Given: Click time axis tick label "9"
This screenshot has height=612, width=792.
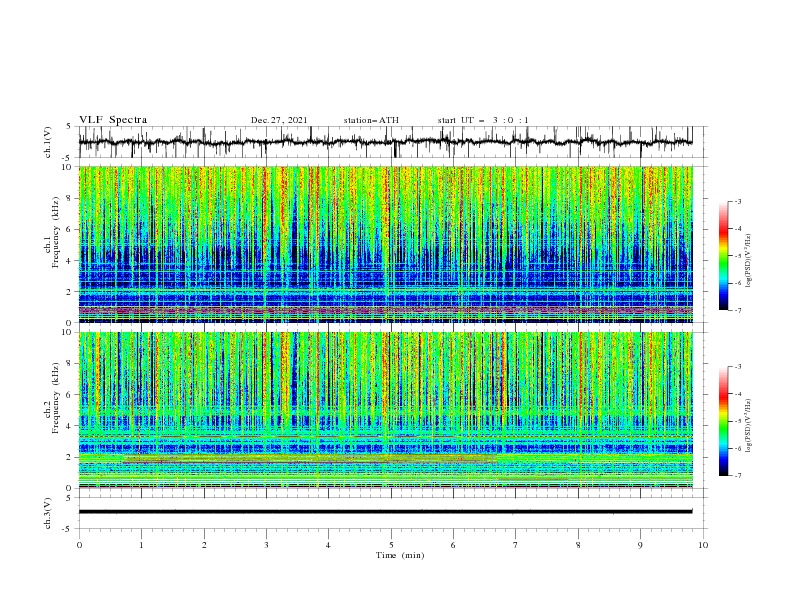Looking at the screenshot, I should pos(640,545).
